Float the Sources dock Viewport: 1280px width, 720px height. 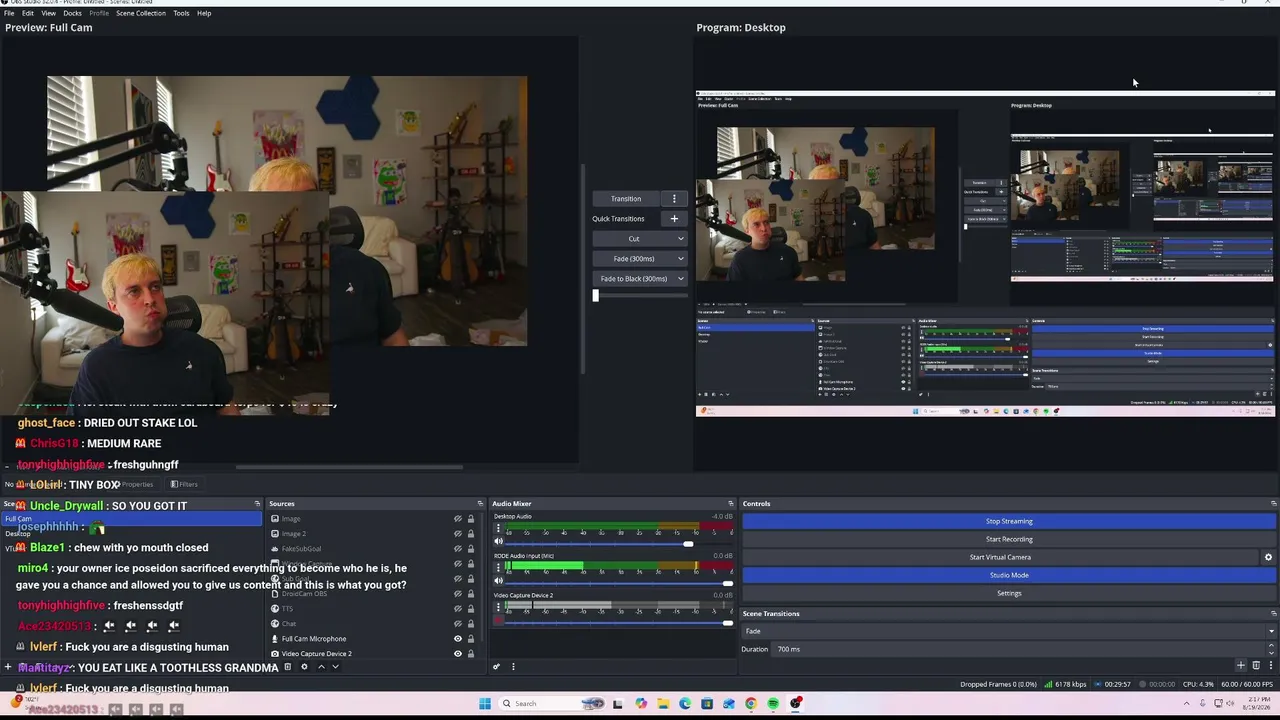click(x=480, y=504)
